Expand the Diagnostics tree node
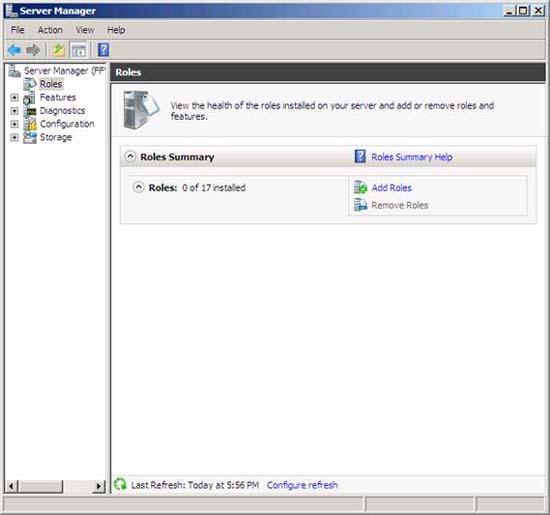The image size is (550, 515). pyautogui.click(x=14, y=111)
